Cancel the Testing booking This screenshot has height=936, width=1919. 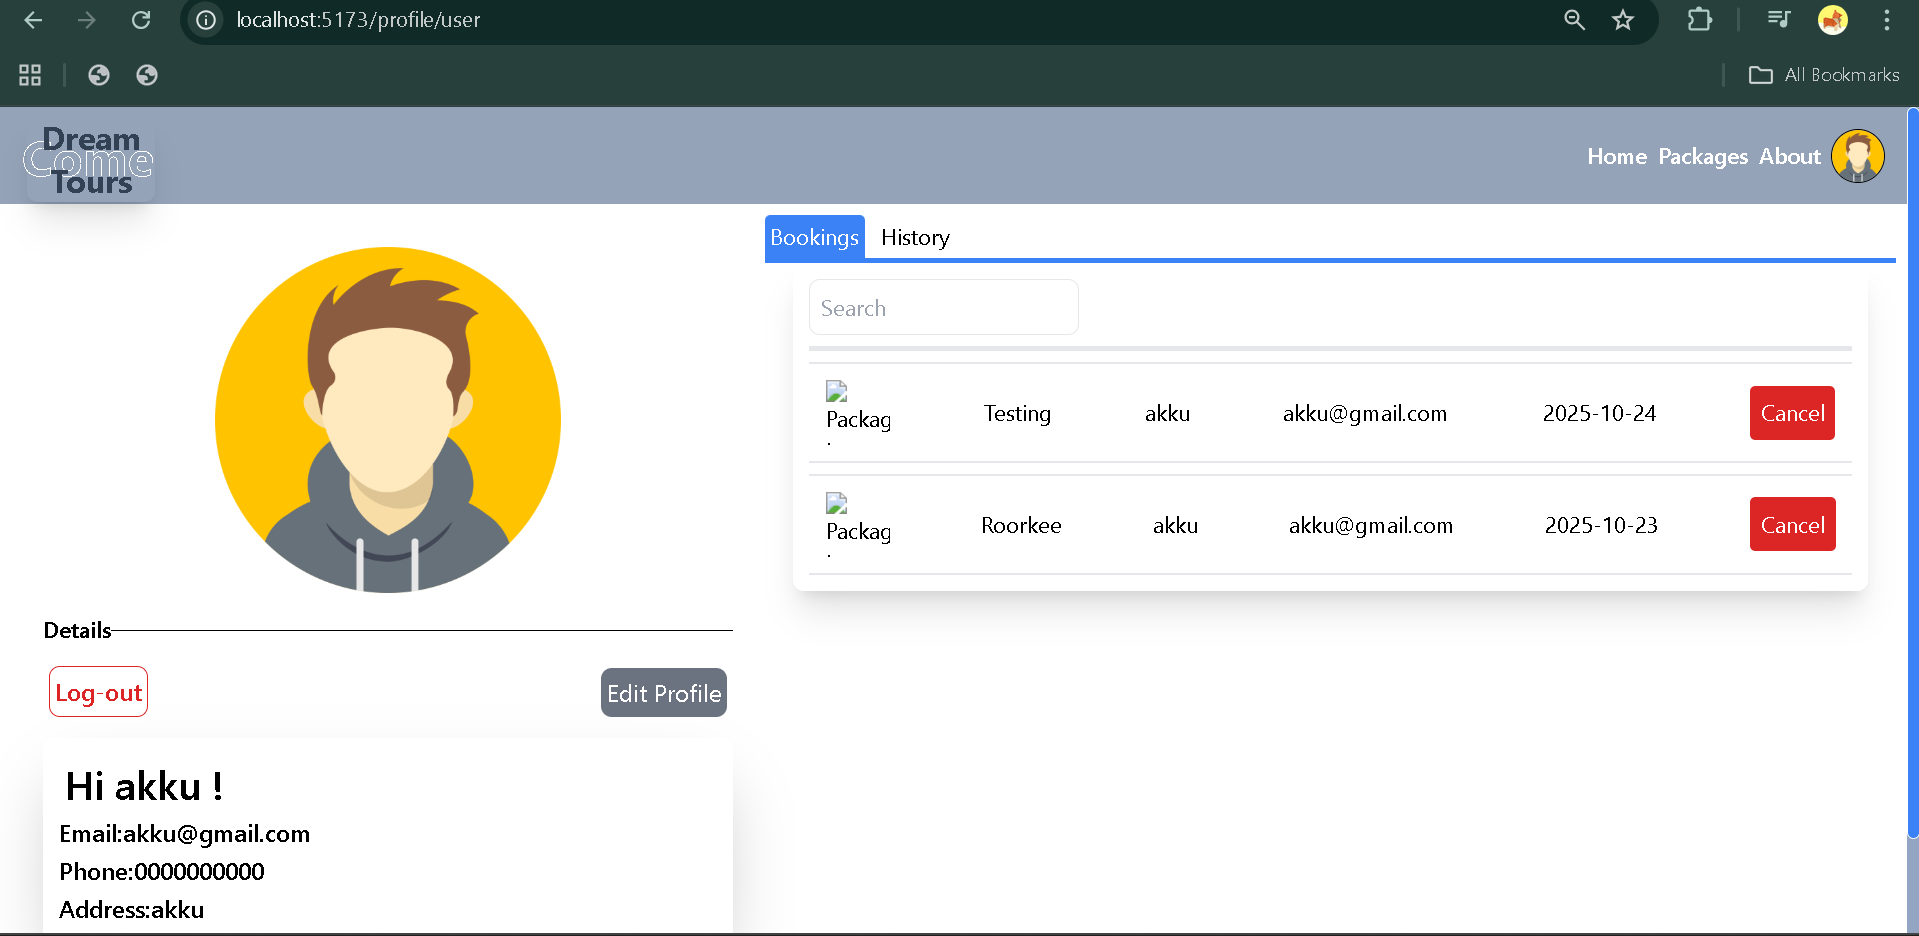click(x=1791, y=413)
